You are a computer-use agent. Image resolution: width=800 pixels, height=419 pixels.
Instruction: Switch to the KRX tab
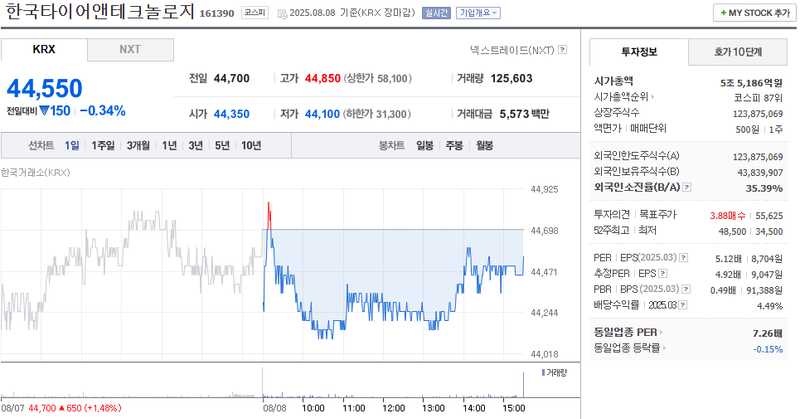(x=44, y=50)
